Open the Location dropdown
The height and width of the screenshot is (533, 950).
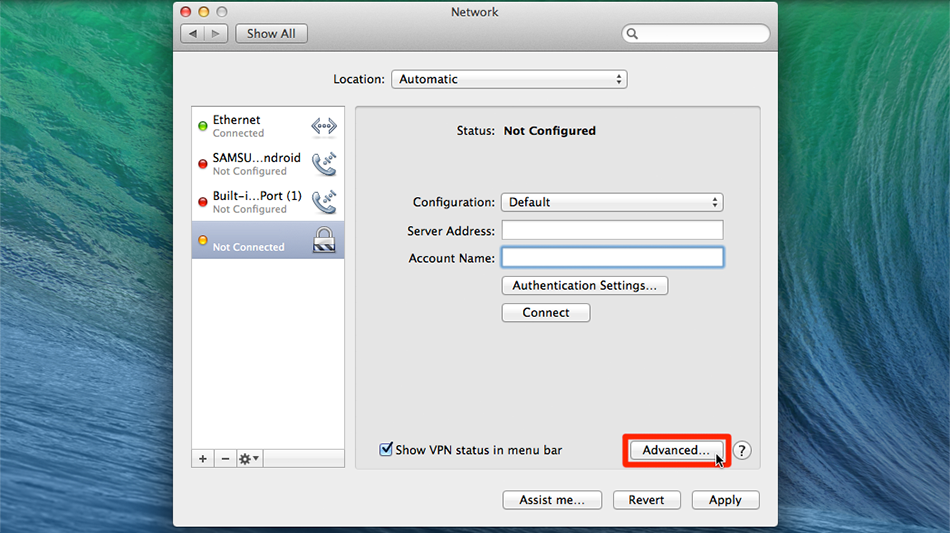(508, 79)
